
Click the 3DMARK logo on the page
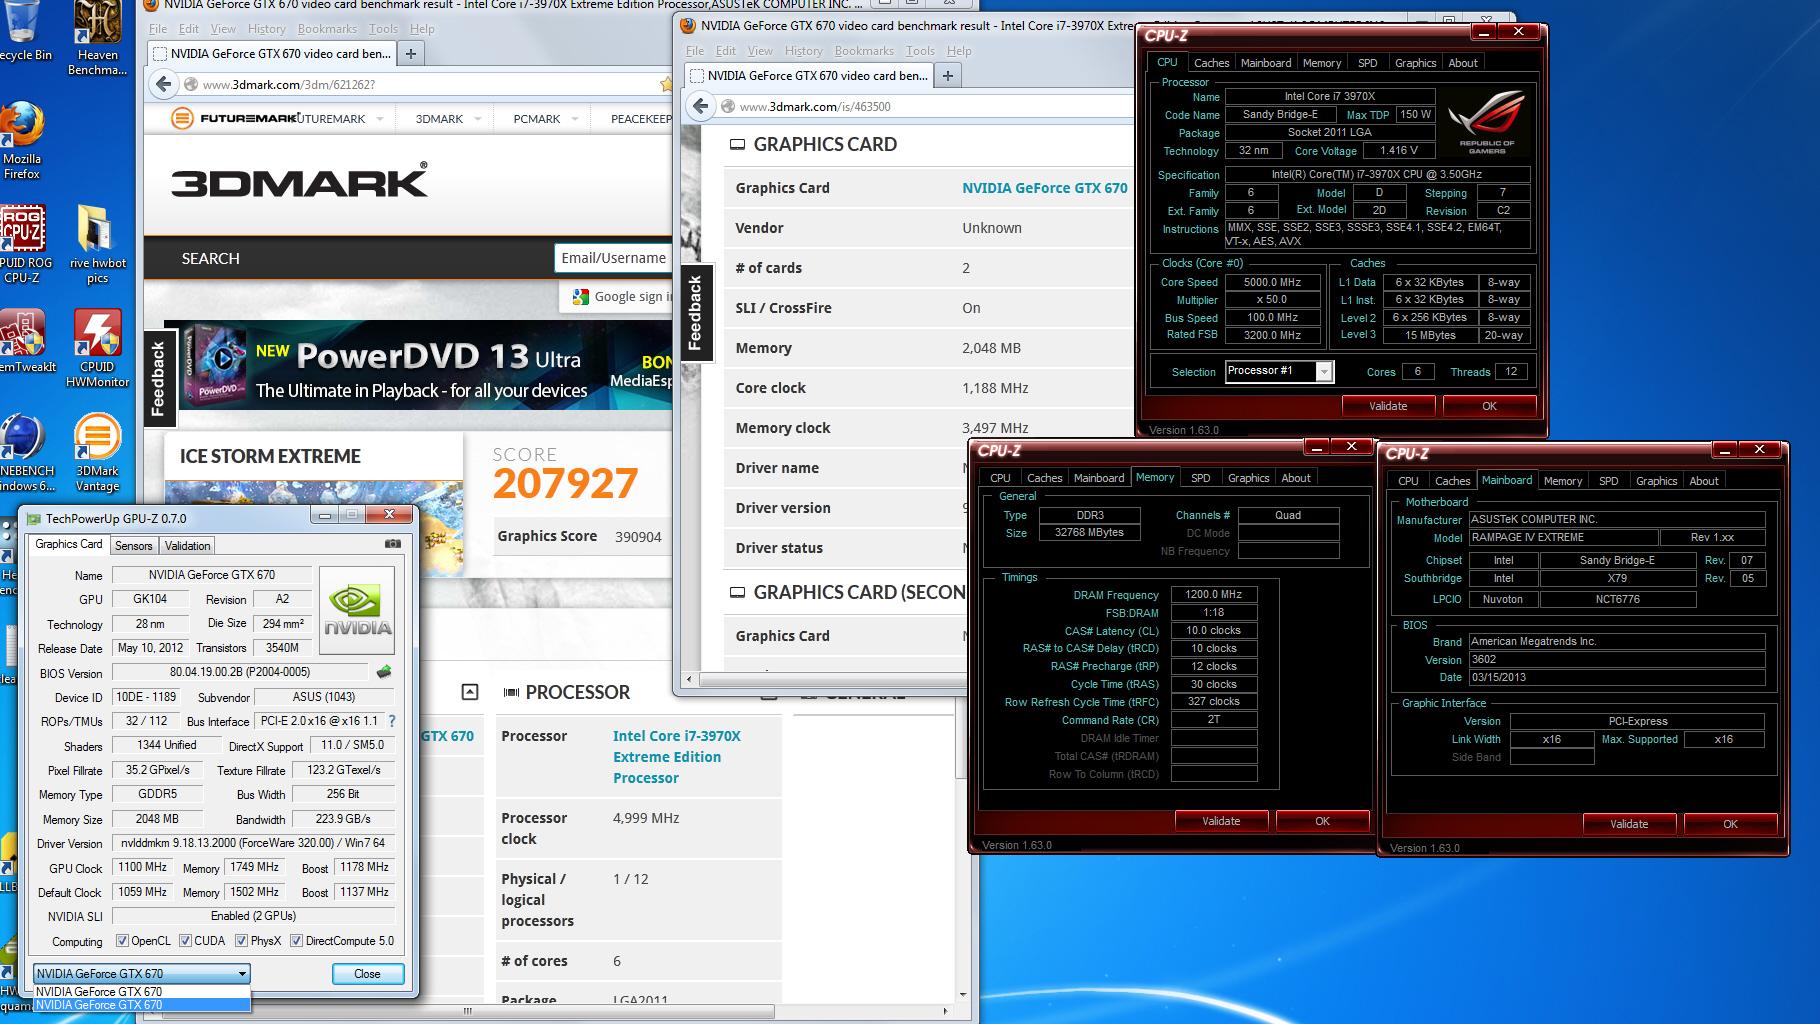point(299,181)
